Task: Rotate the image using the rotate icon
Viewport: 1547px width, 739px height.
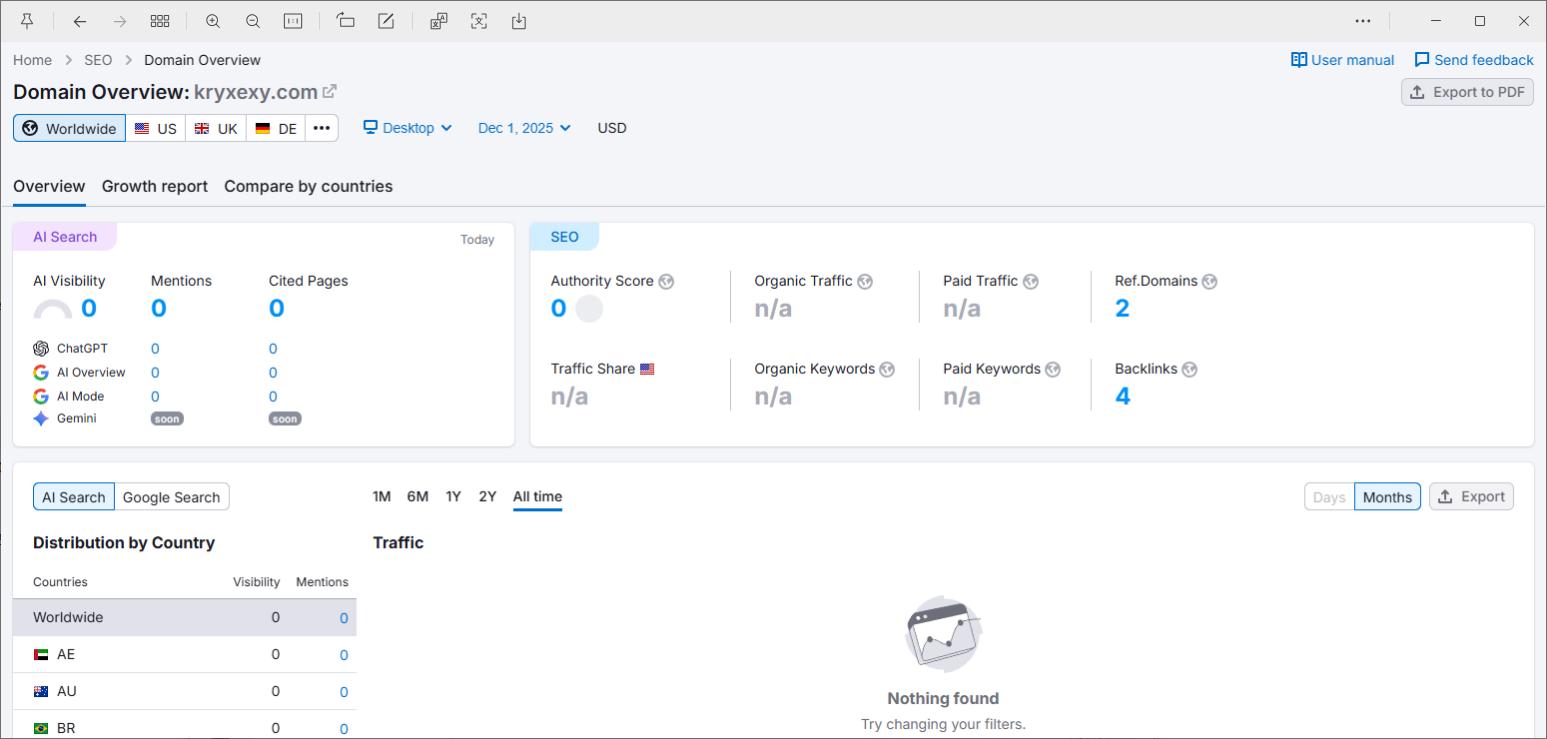Action: (346, 21)
